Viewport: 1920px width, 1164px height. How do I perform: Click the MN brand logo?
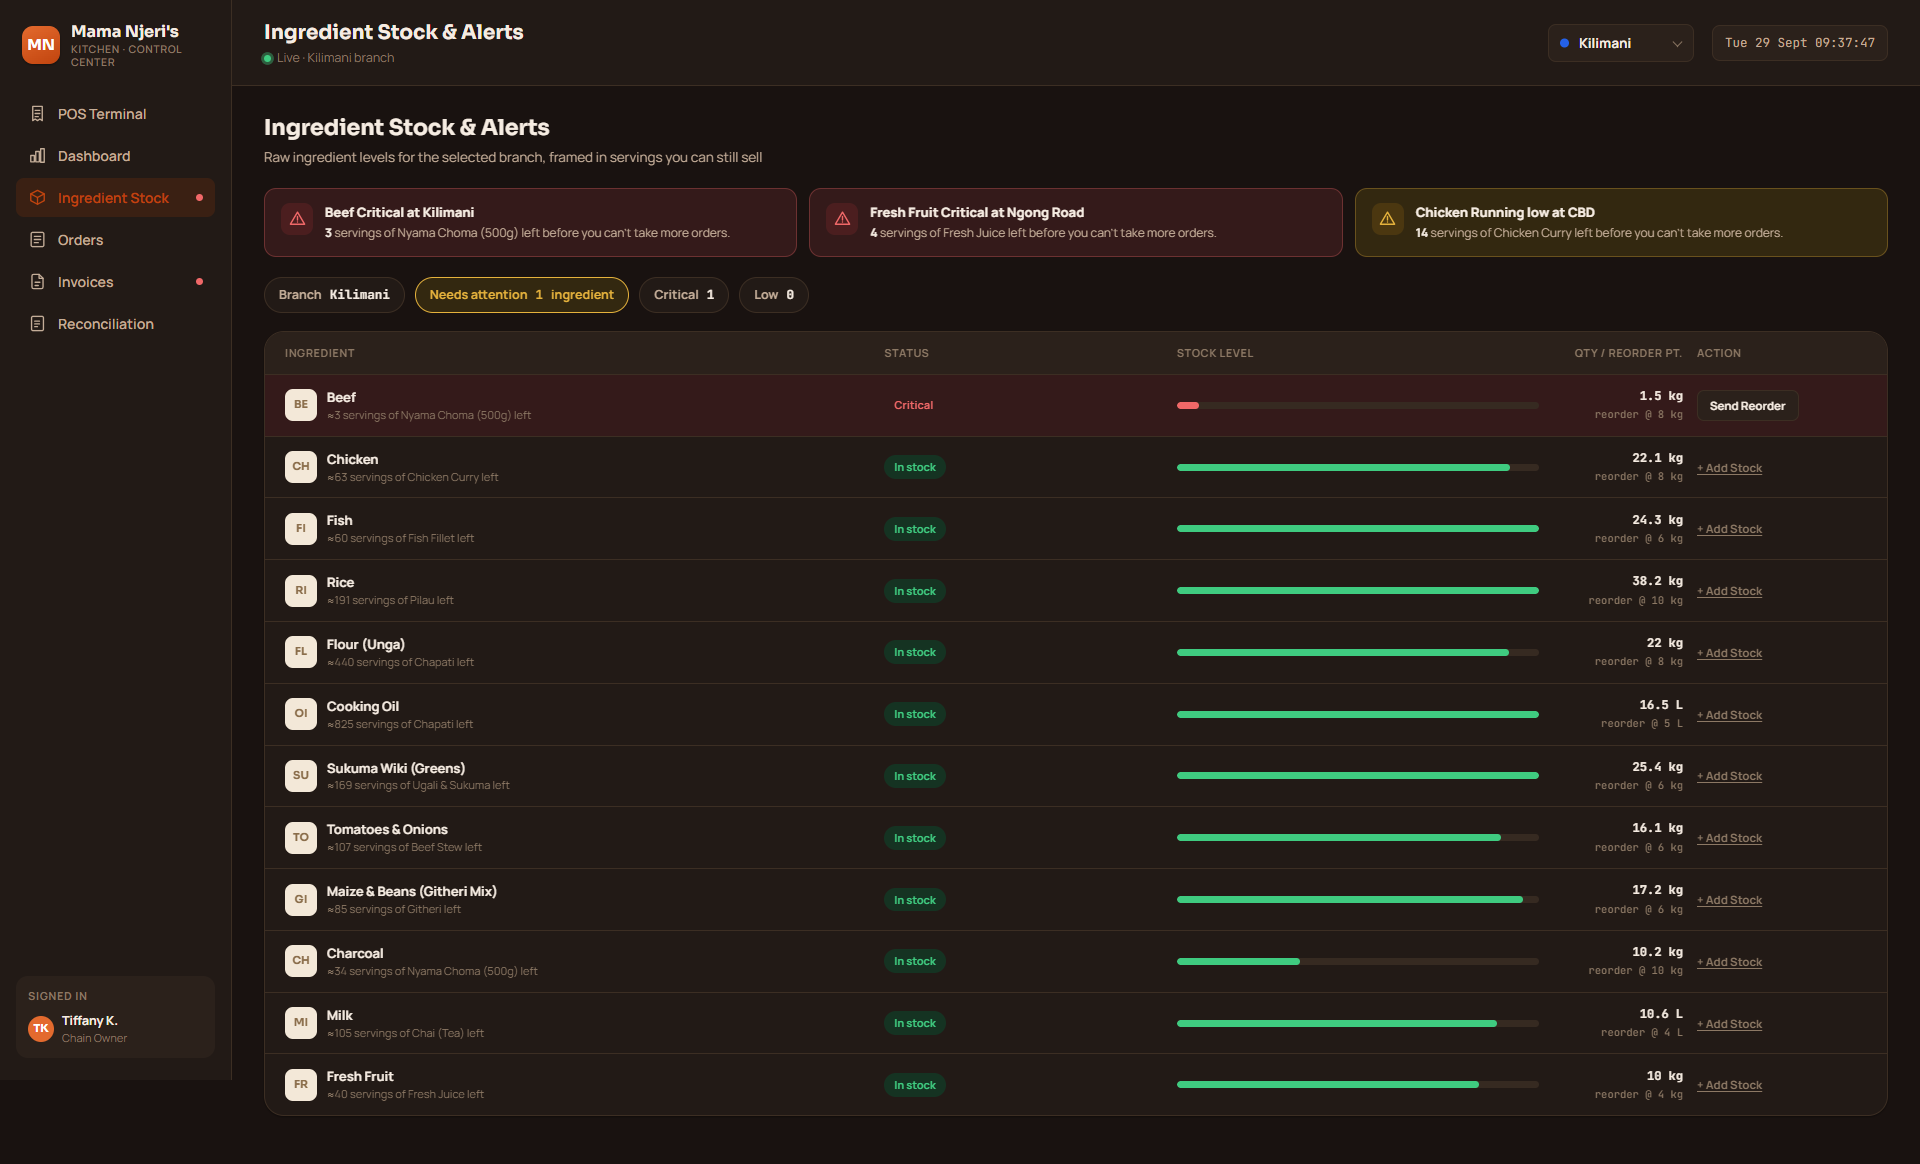click(x=41, y=45)
